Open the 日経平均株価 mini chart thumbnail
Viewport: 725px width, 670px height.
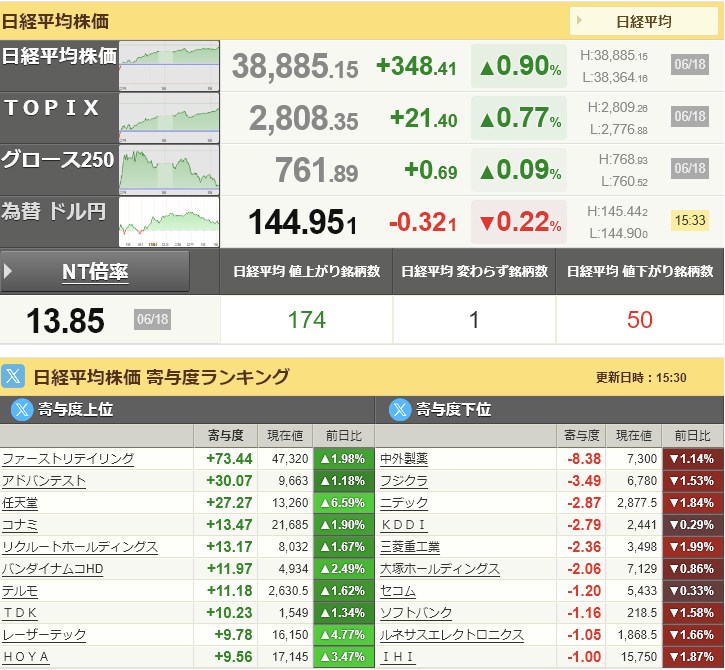(x=169, y=66)
